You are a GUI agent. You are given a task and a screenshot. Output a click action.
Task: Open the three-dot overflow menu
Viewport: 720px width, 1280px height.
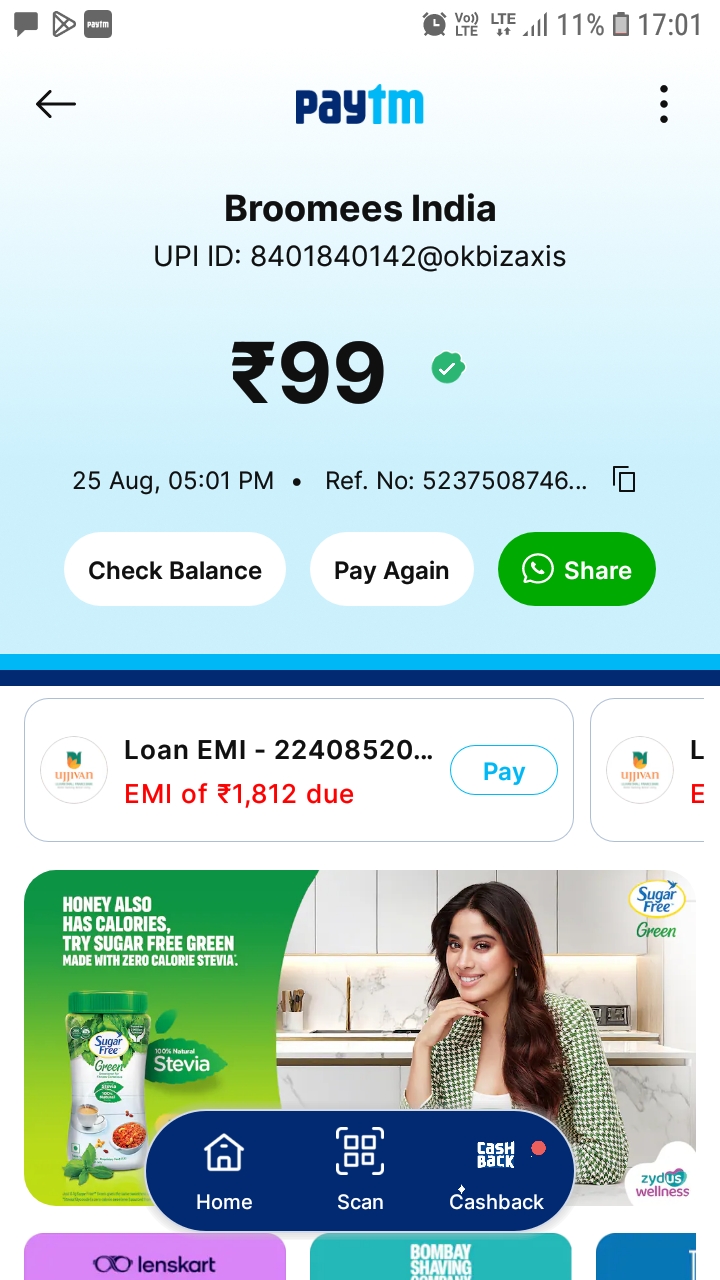663,104
